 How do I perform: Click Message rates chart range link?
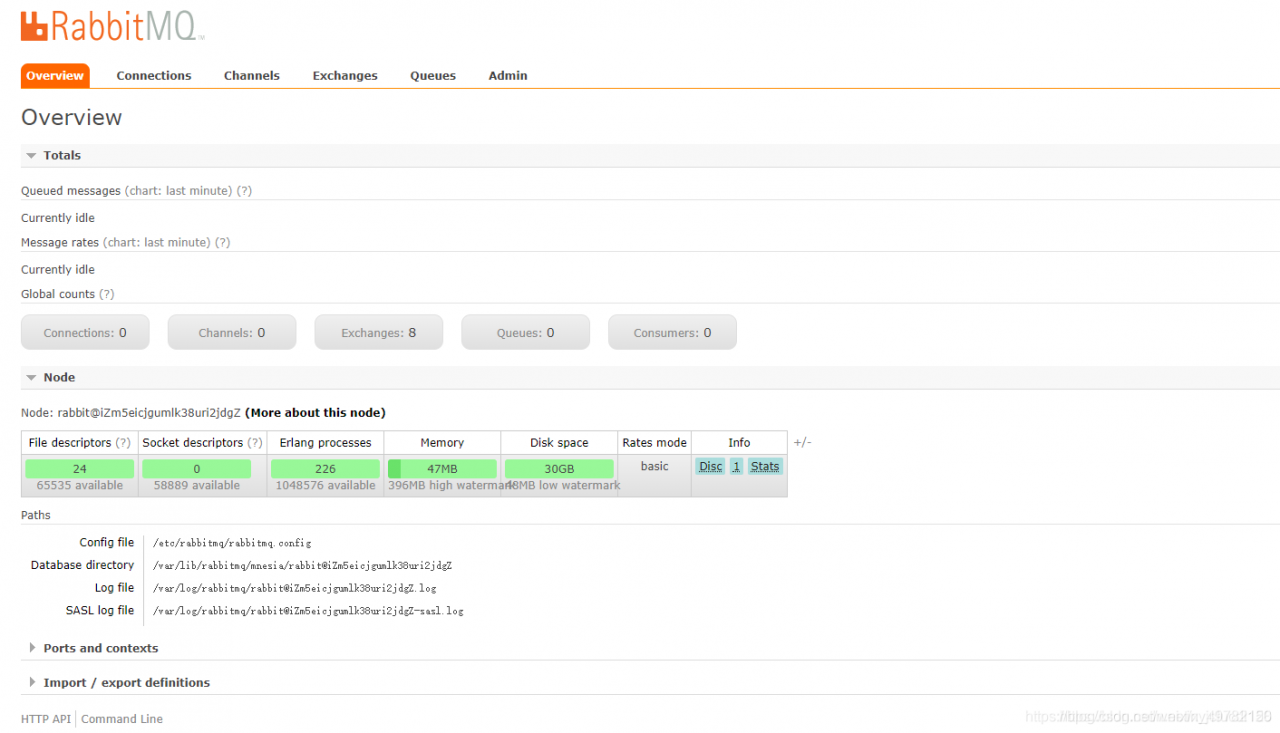pos(156,243)
